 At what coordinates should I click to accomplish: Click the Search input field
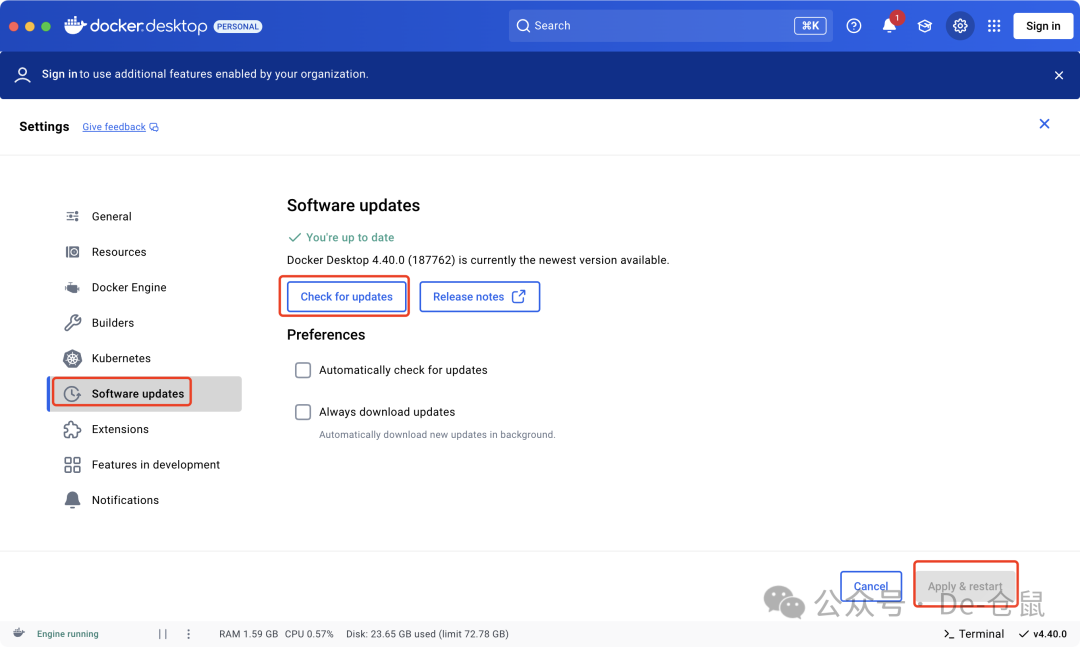[650, 26]
